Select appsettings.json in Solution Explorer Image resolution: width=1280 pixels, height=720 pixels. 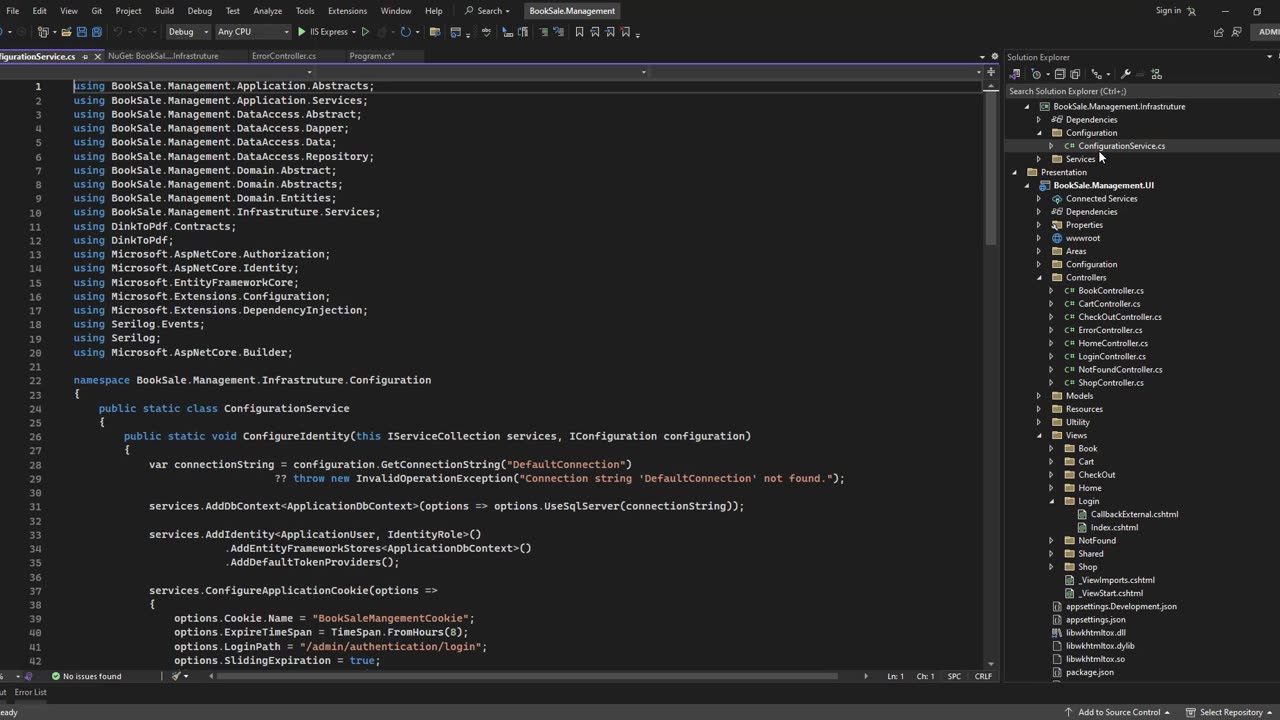click(1095, 620)
